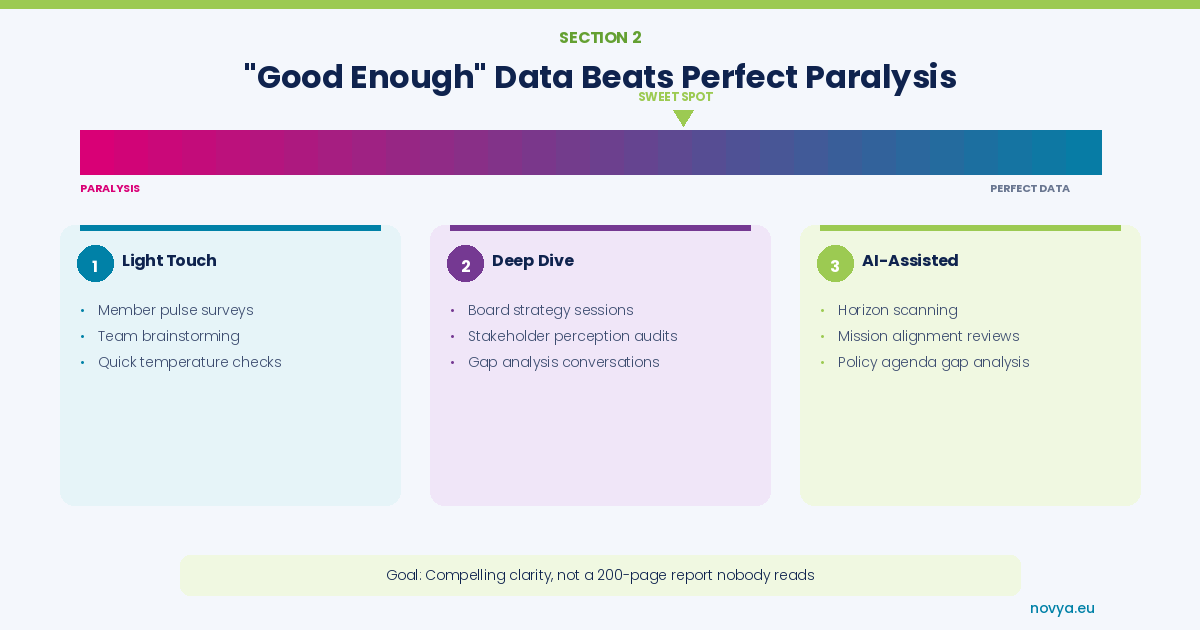1200x630 pixels.
Task: Click the Member pulse surveys bullet
Action: click(176, 310)
